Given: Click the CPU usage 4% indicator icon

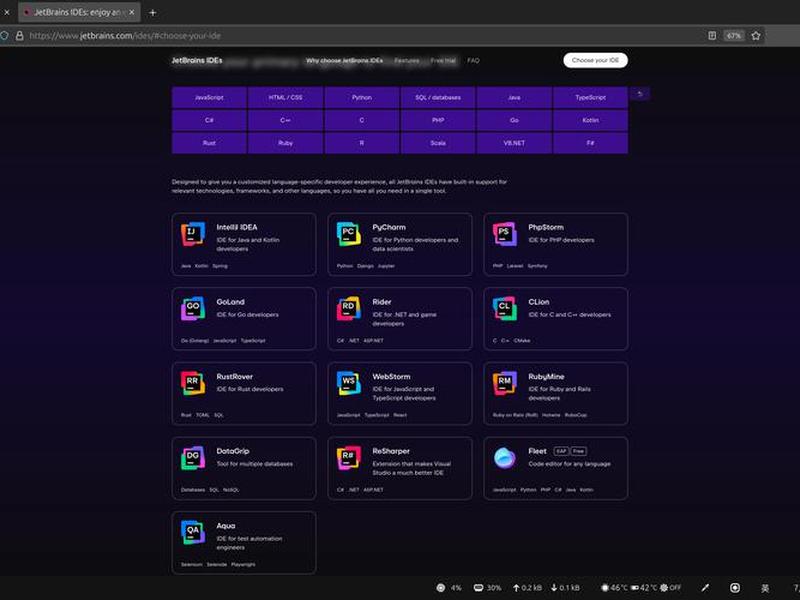Looking at the screenshot, I should (441, 588).
